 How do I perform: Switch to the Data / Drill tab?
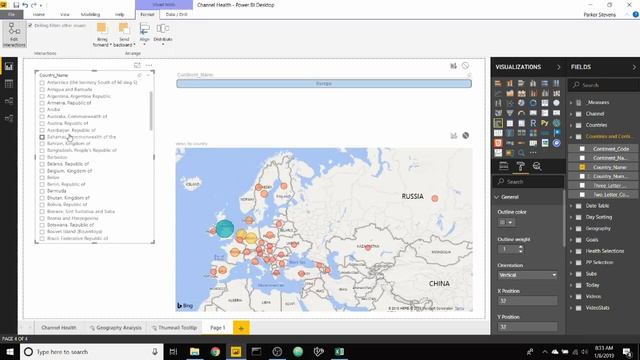(176, 14)
